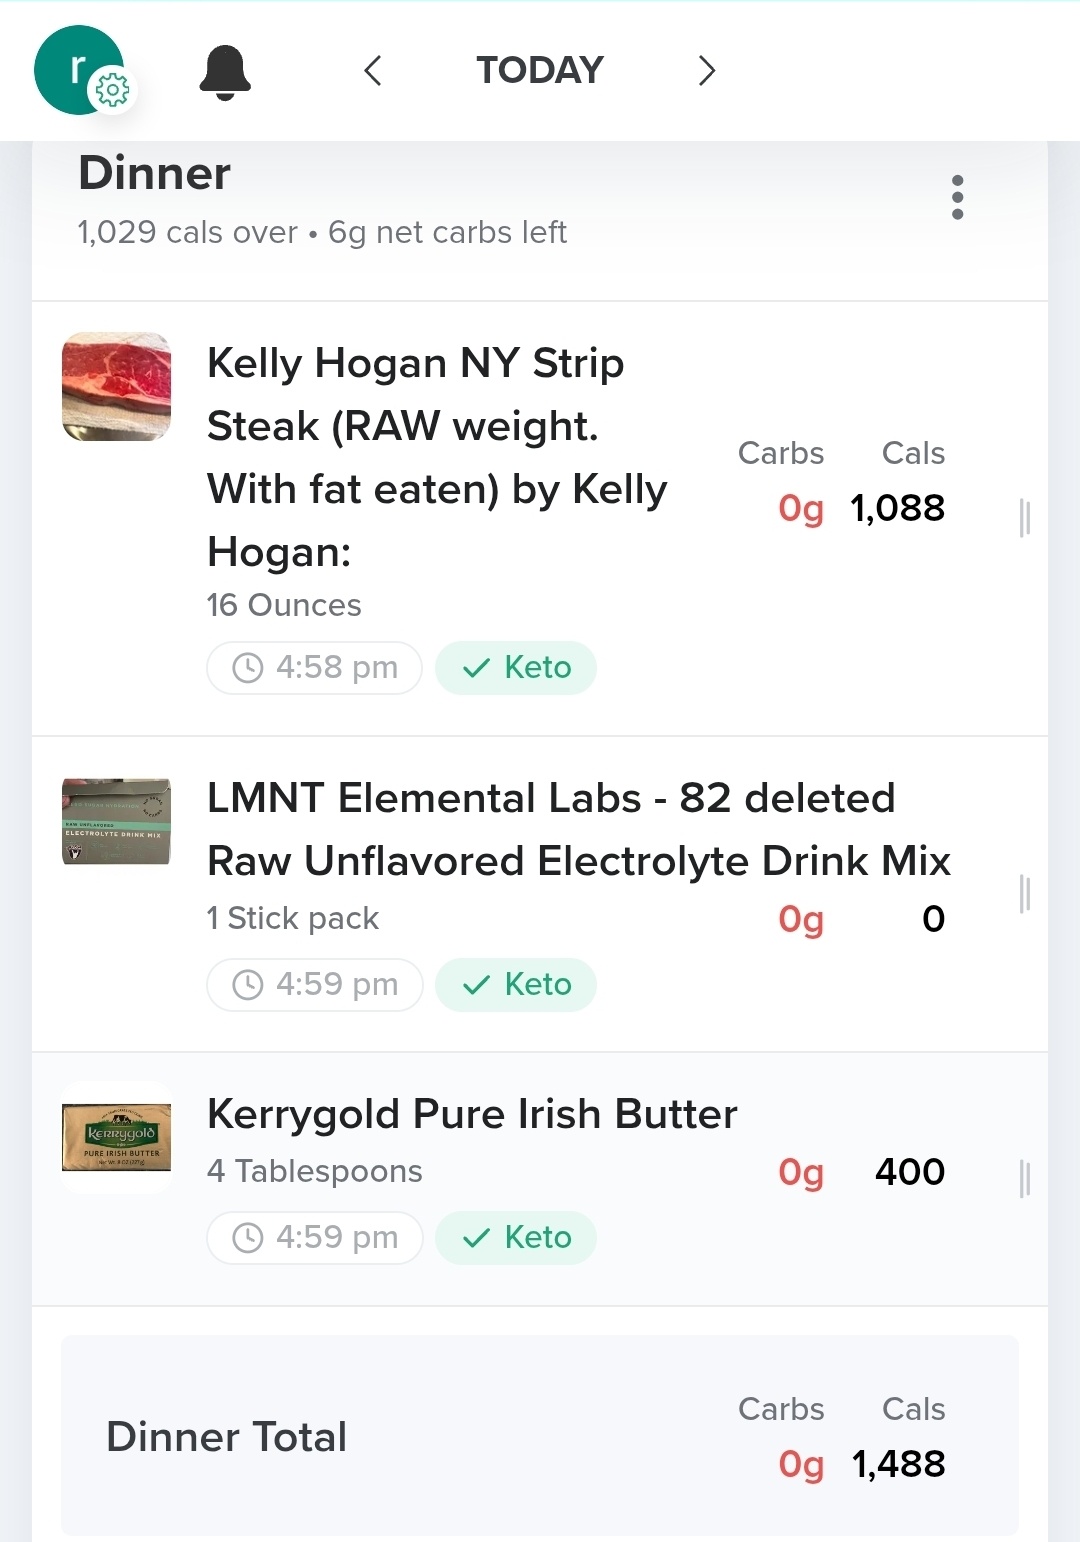The height and width of the screenshot is (1542, 1080).
Task: Open Dinner three-dot options menu
Action: [957, 197]
